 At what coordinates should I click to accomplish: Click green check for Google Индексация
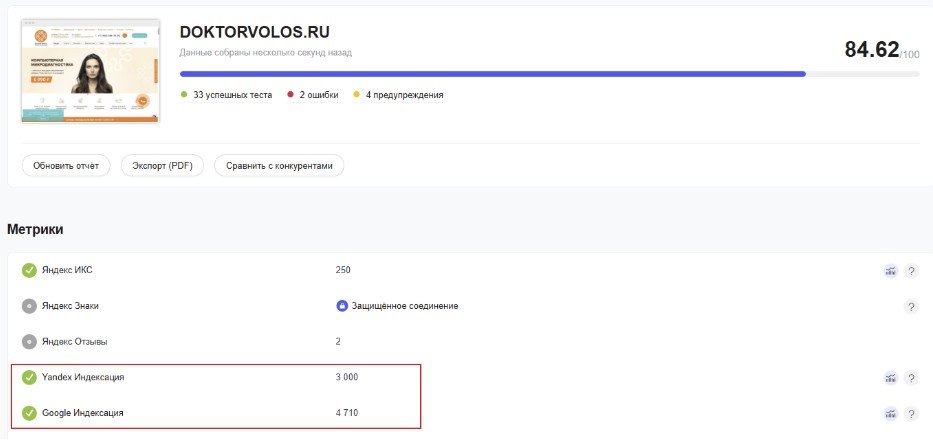(29, 413)
